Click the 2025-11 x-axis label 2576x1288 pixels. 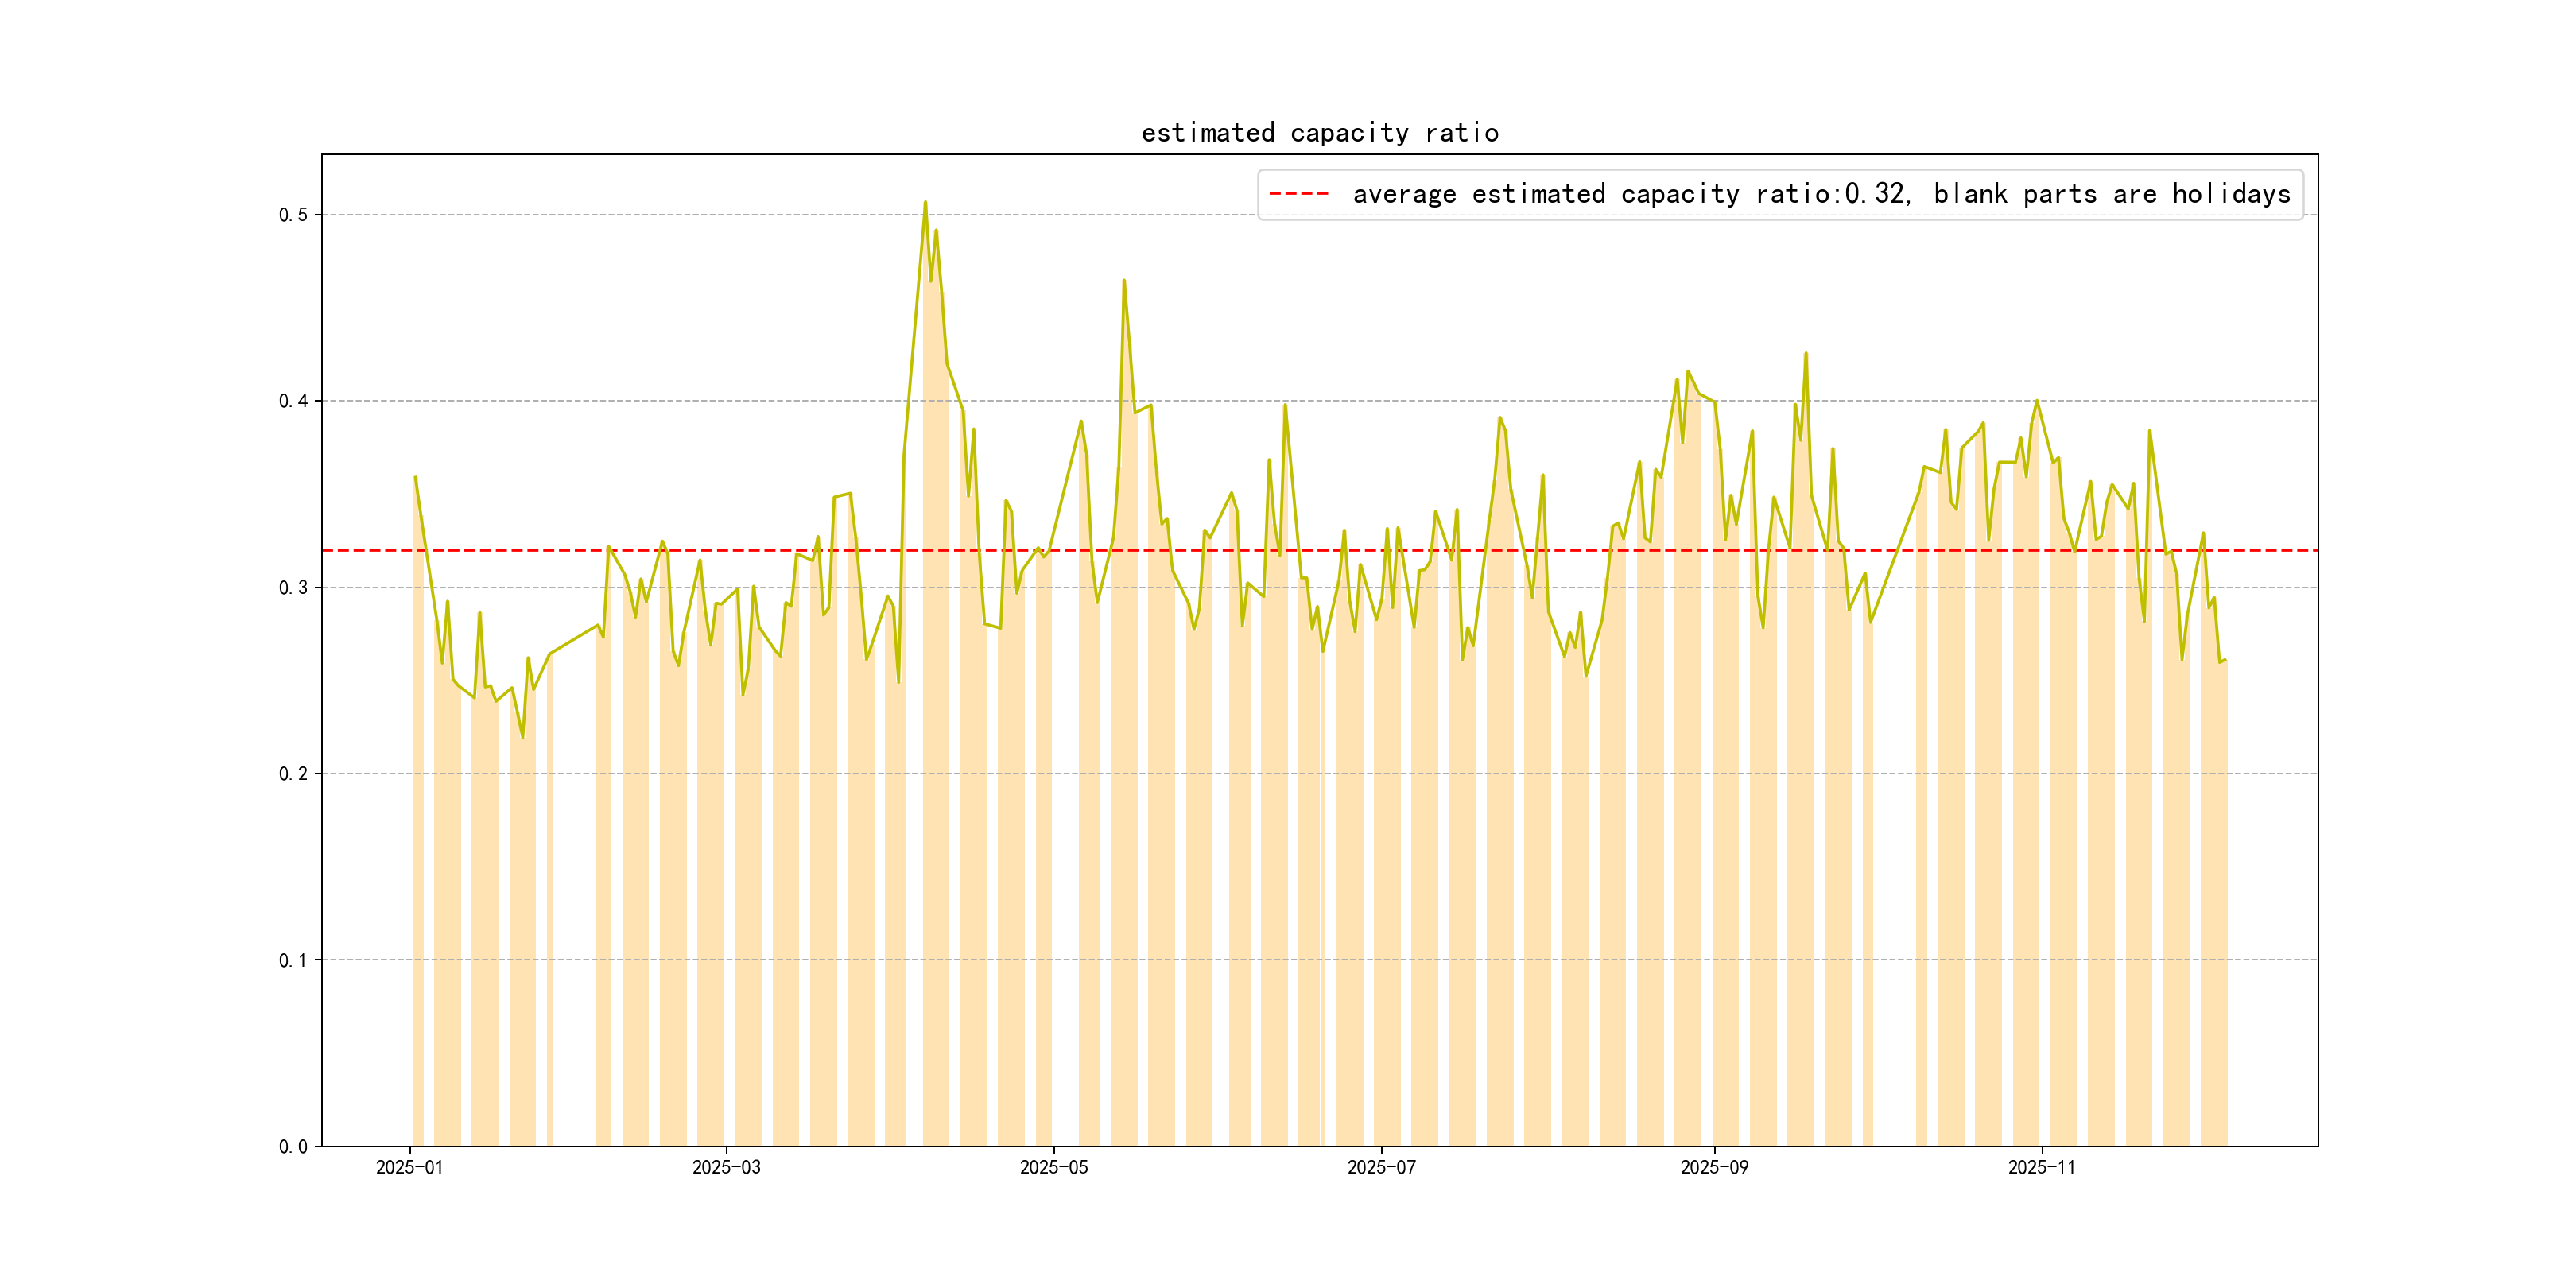2041,1167
